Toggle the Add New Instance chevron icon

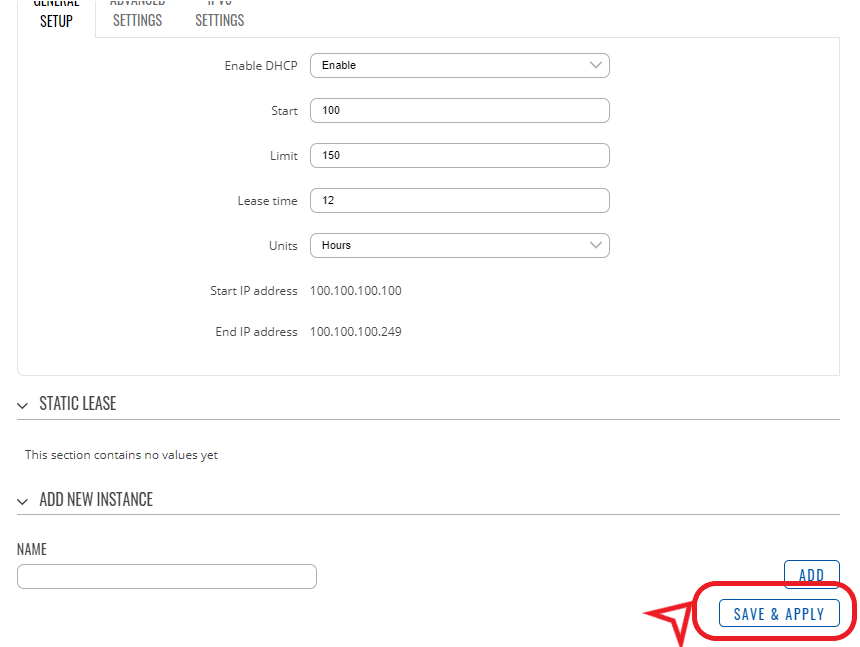tap(23, 500)
